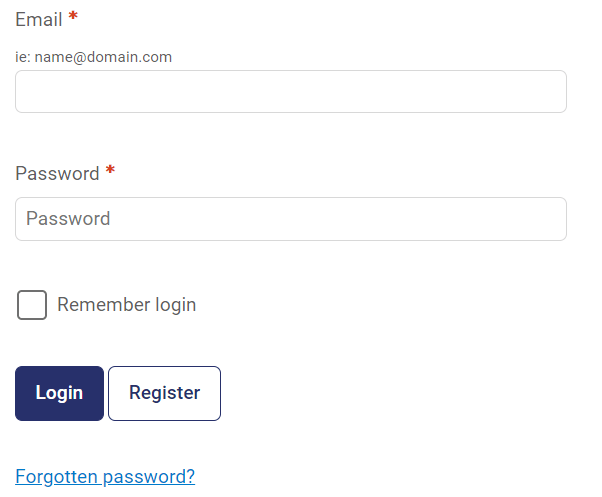Click the Email field label
Viewport: 602px width, 497px height.
(x=39, y=19)
